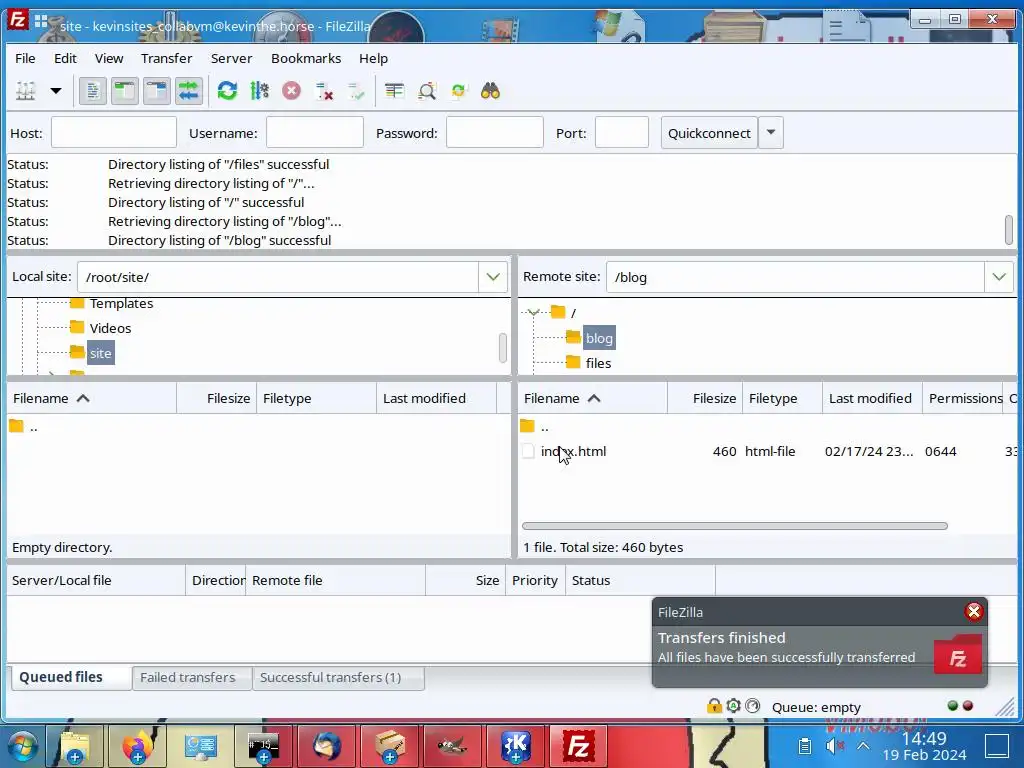The width and height of the screenshot is (1024, 768).
Task: Open the Start menu orb
Action: 22,746
